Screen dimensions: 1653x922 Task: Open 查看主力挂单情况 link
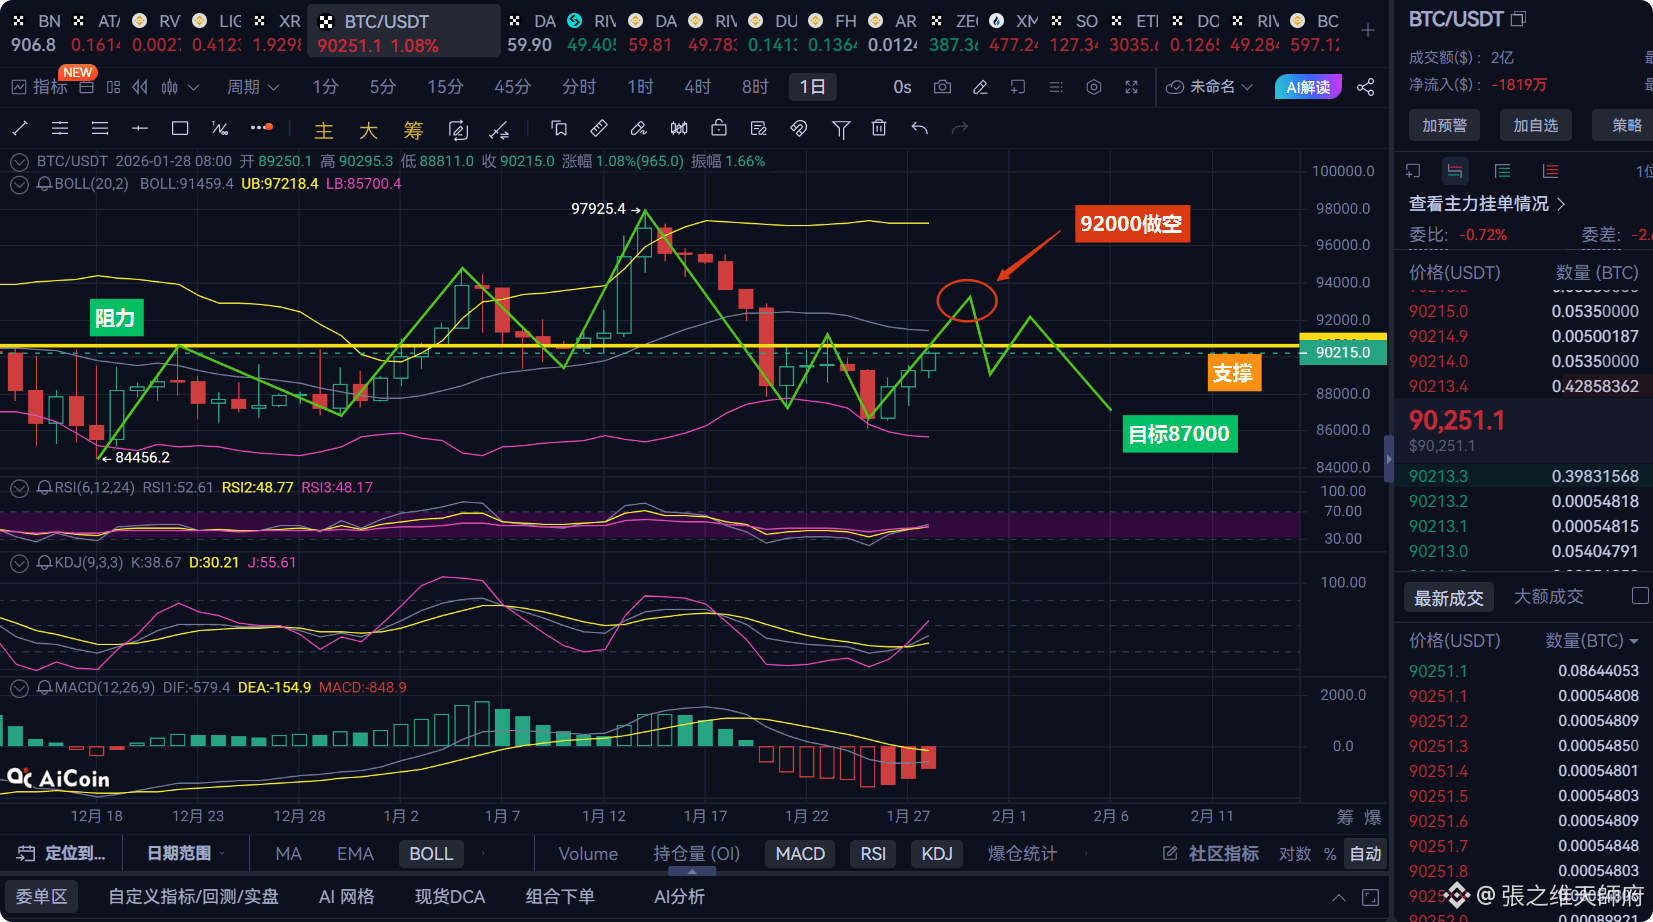pyautogui.click(x=1487, y=203)
